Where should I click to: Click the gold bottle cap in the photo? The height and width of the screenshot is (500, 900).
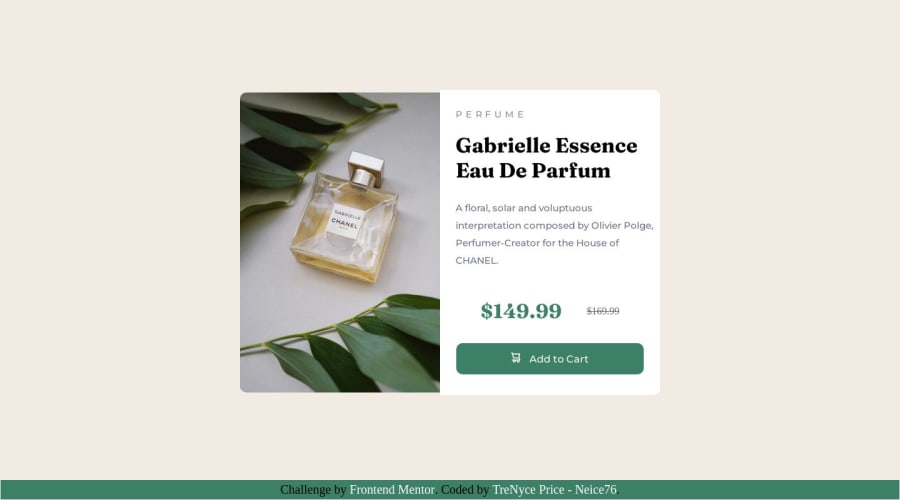[x=366, y=169]
